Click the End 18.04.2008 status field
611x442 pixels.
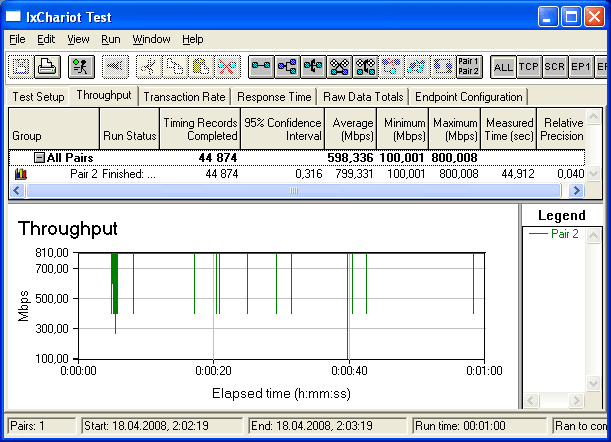(x=328, y=426)
